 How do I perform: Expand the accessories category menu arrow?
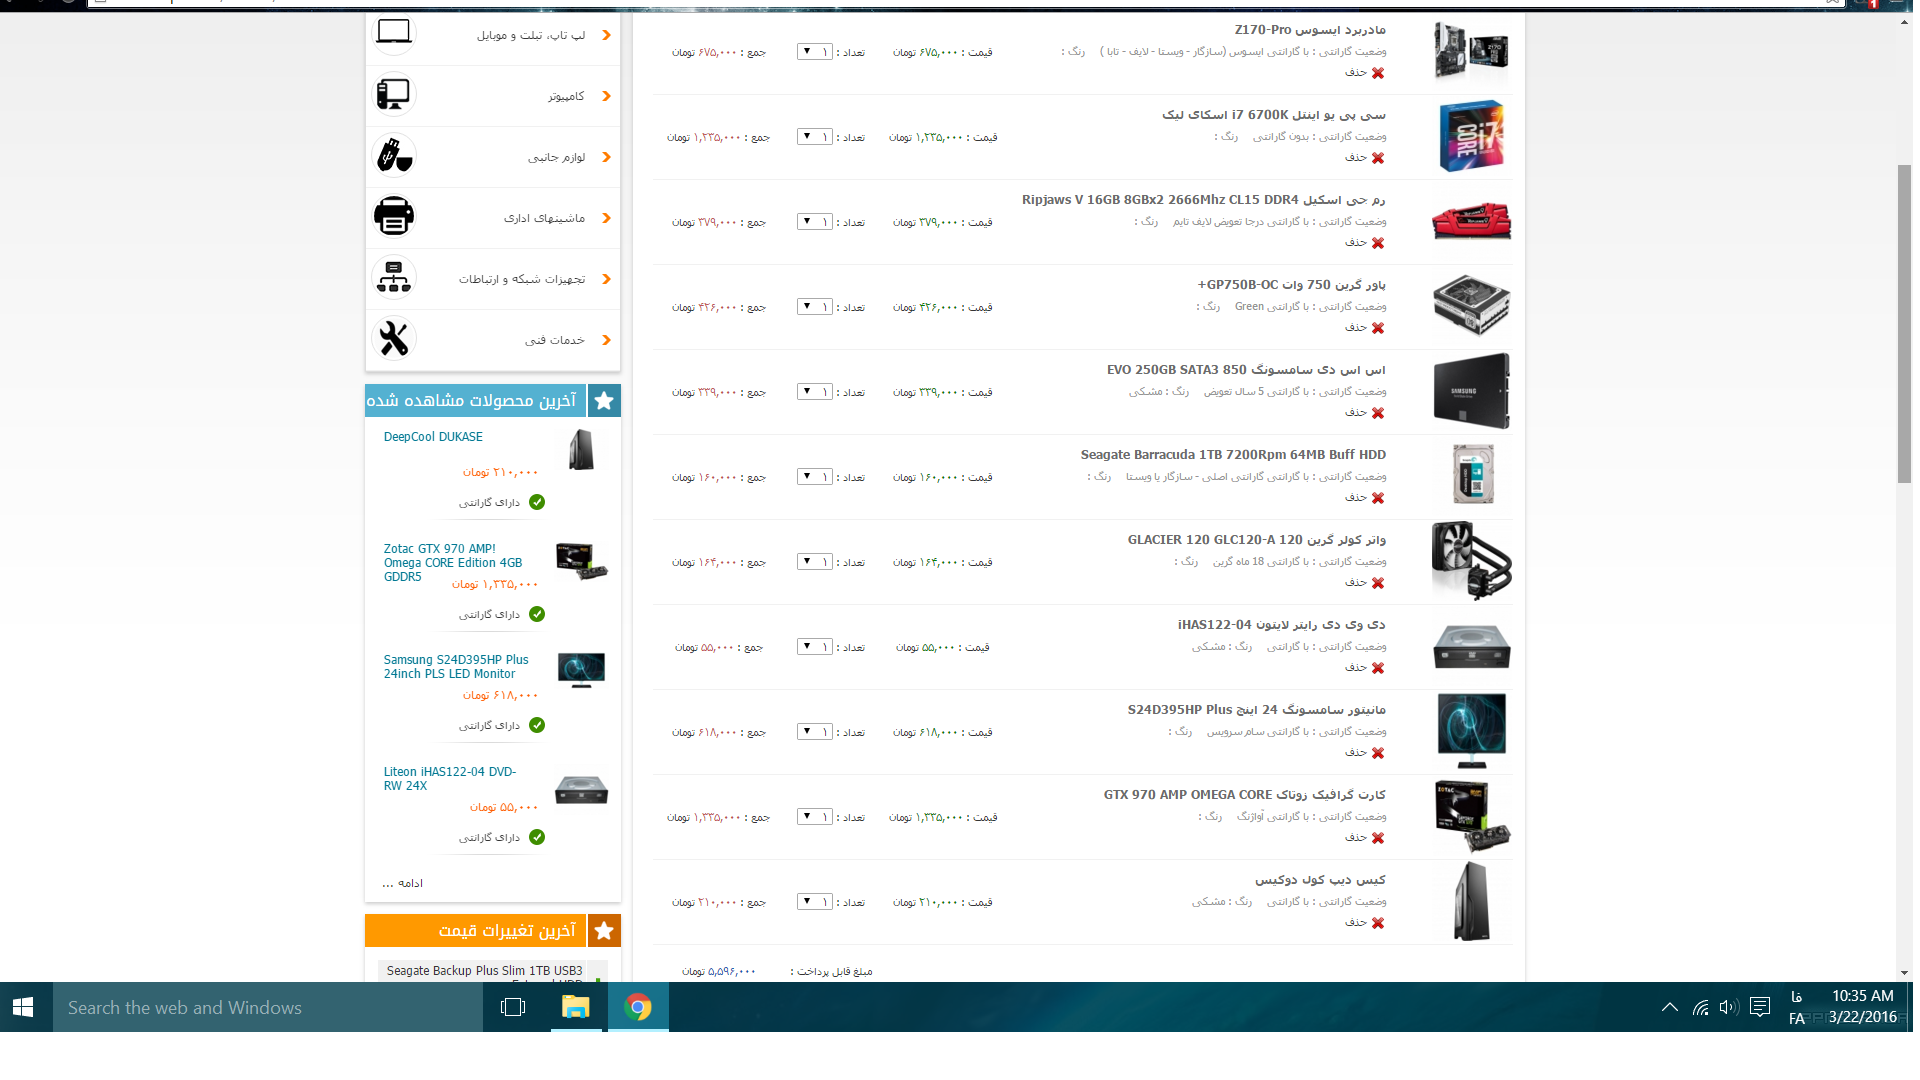click(606, 157)
